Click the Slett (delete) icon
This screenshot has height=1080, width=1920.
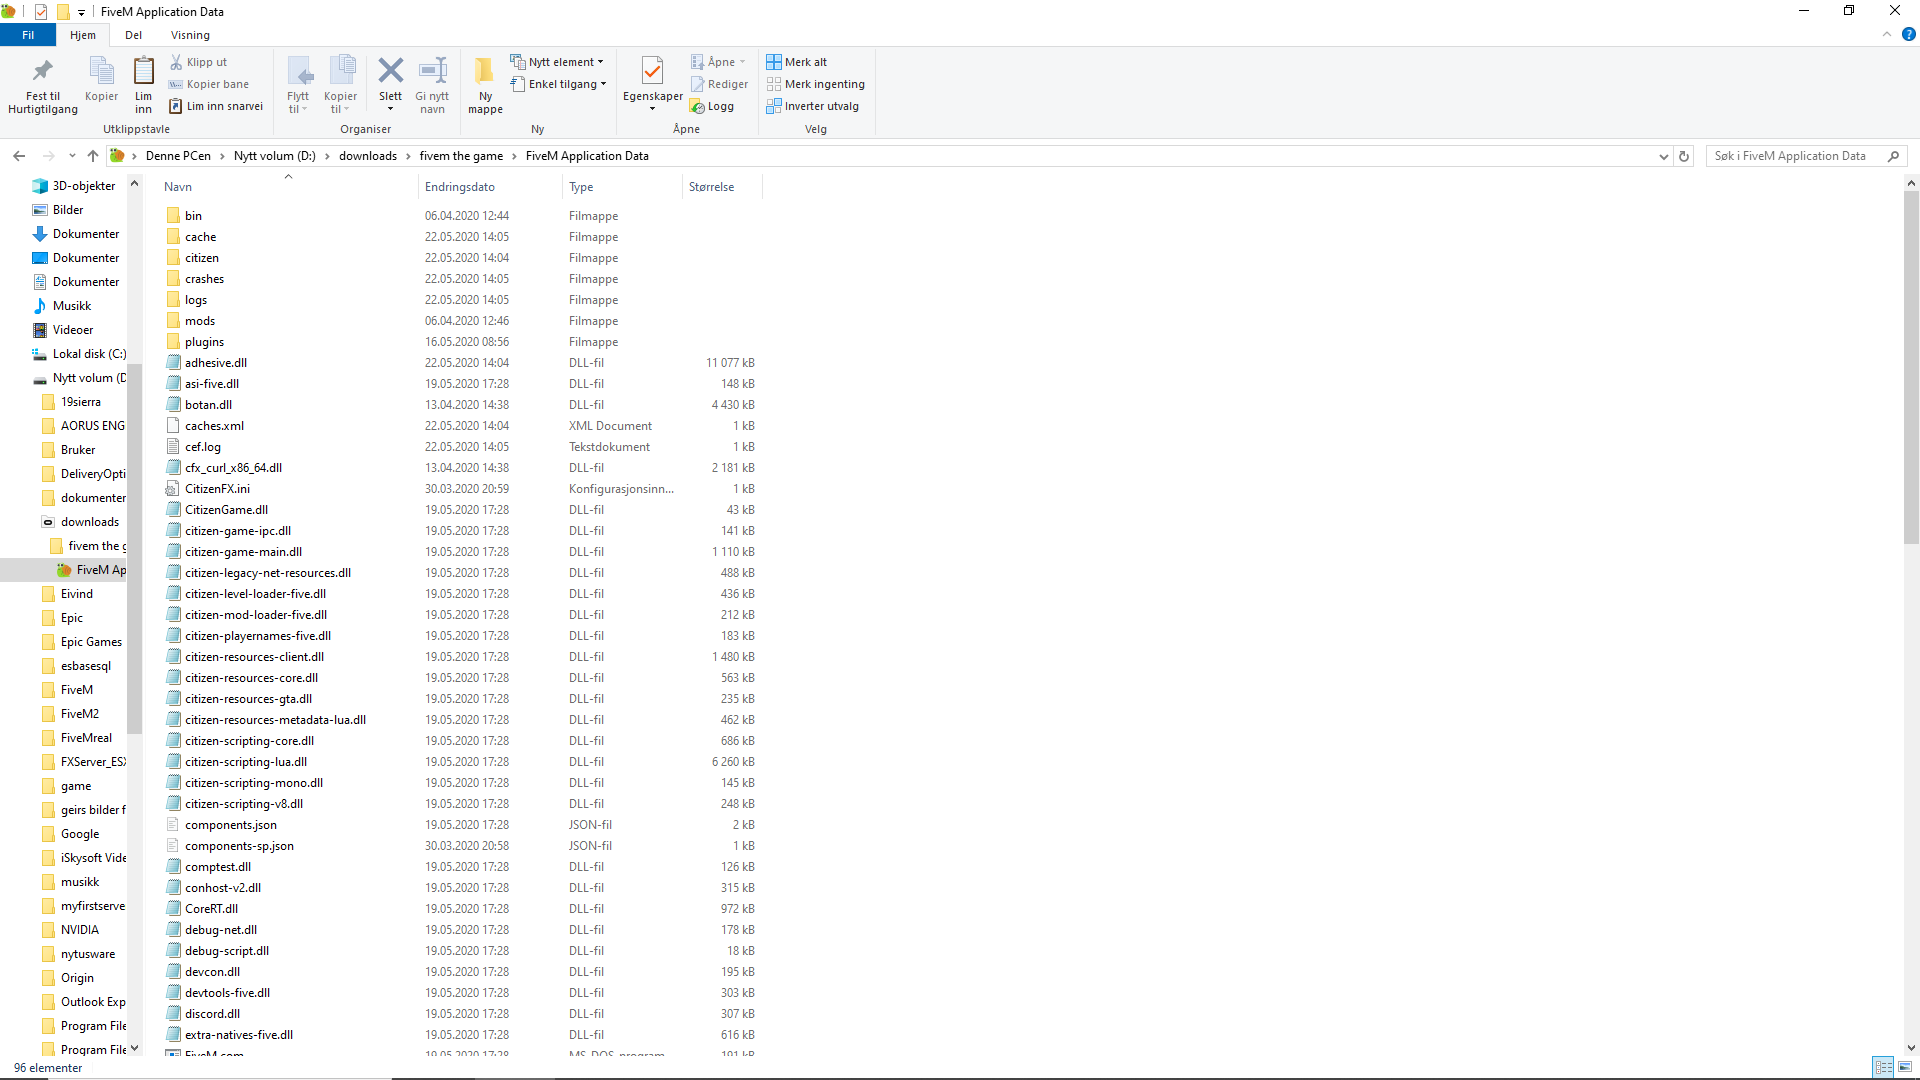(x=390, y=72)
